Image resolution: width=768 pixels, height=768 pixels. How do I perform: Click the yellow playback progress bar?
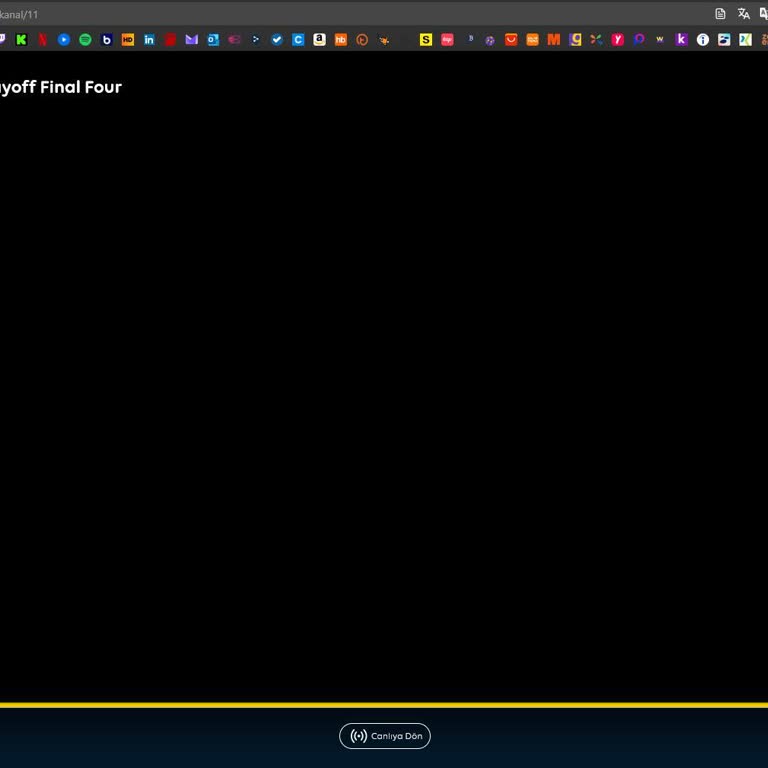pyautogui.click(x=384, y=705)
